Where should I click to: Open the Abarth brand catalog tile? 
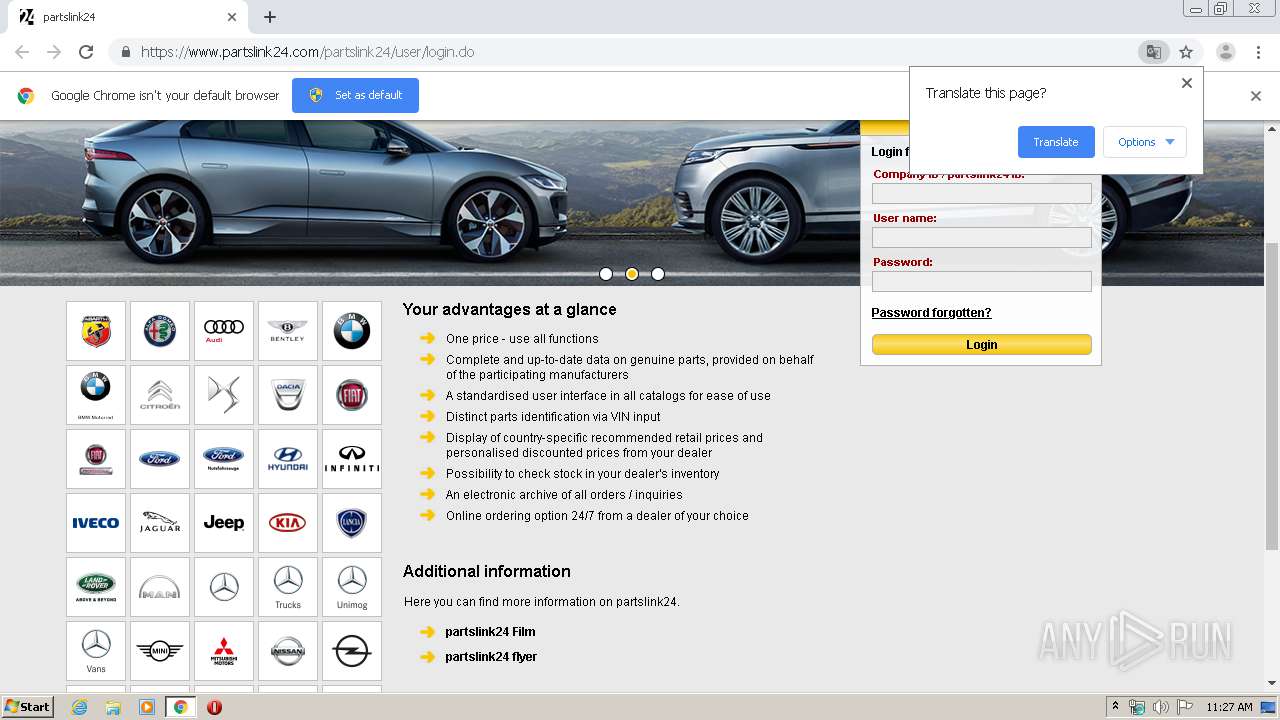(x=96, y=331)
